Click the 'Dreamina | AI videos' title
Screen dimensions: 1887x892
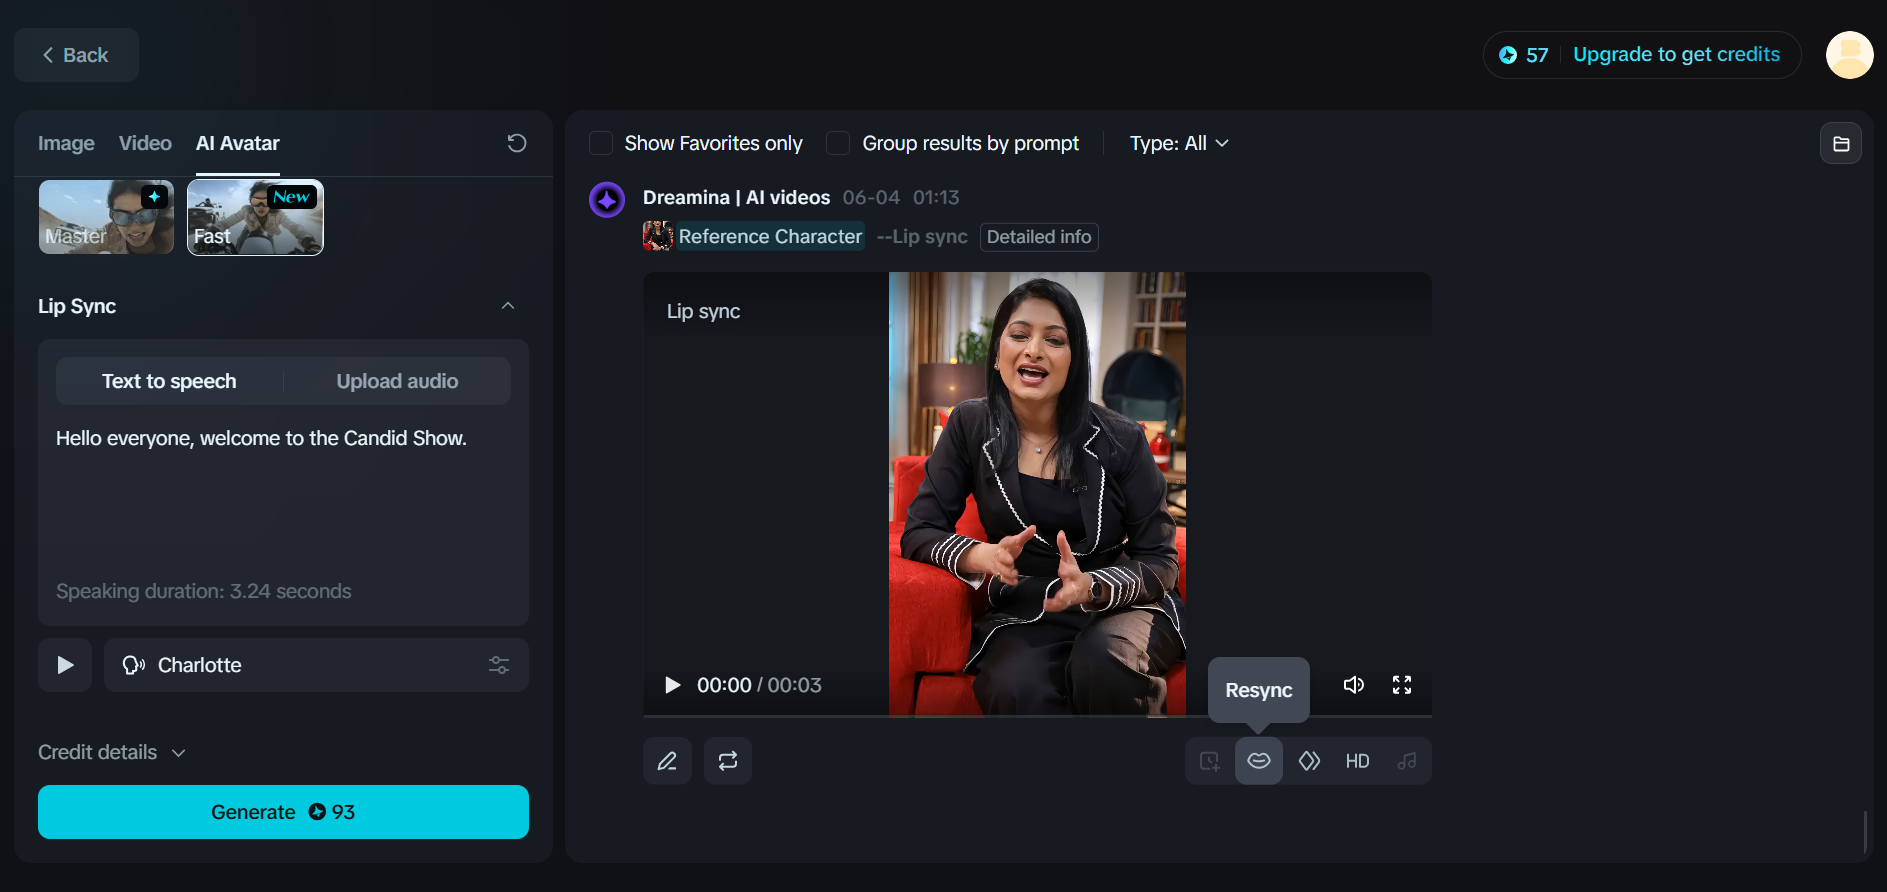(736, 197)
